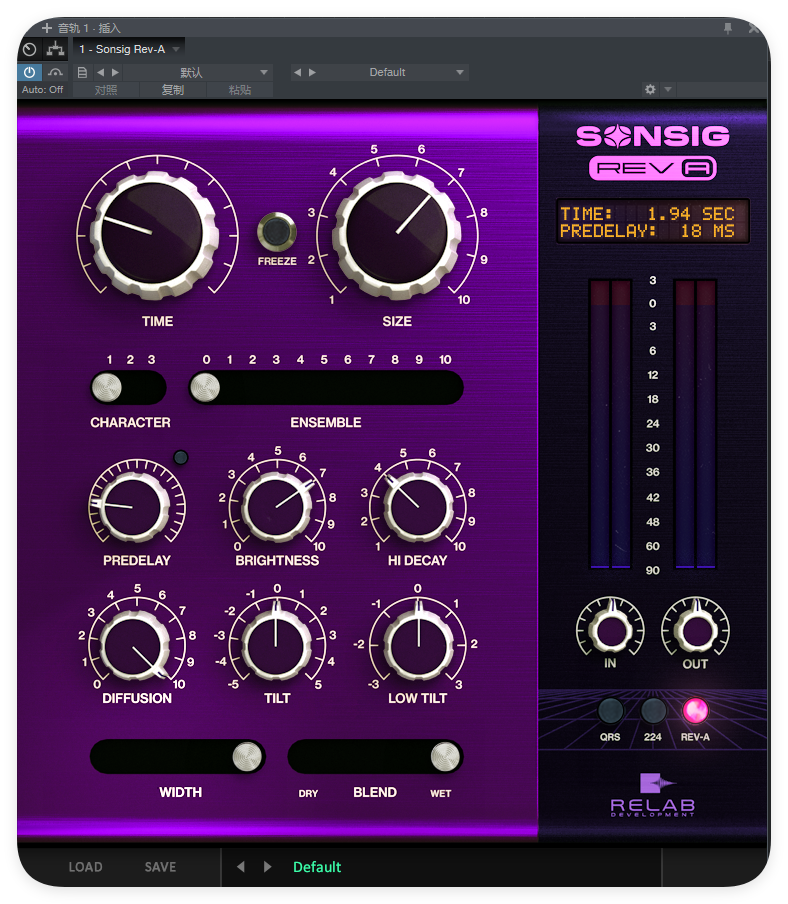Click the sidechain routing icon
The width and height of the screenshot is (788, 904).
pyautogui.click(x=55, y=49)
